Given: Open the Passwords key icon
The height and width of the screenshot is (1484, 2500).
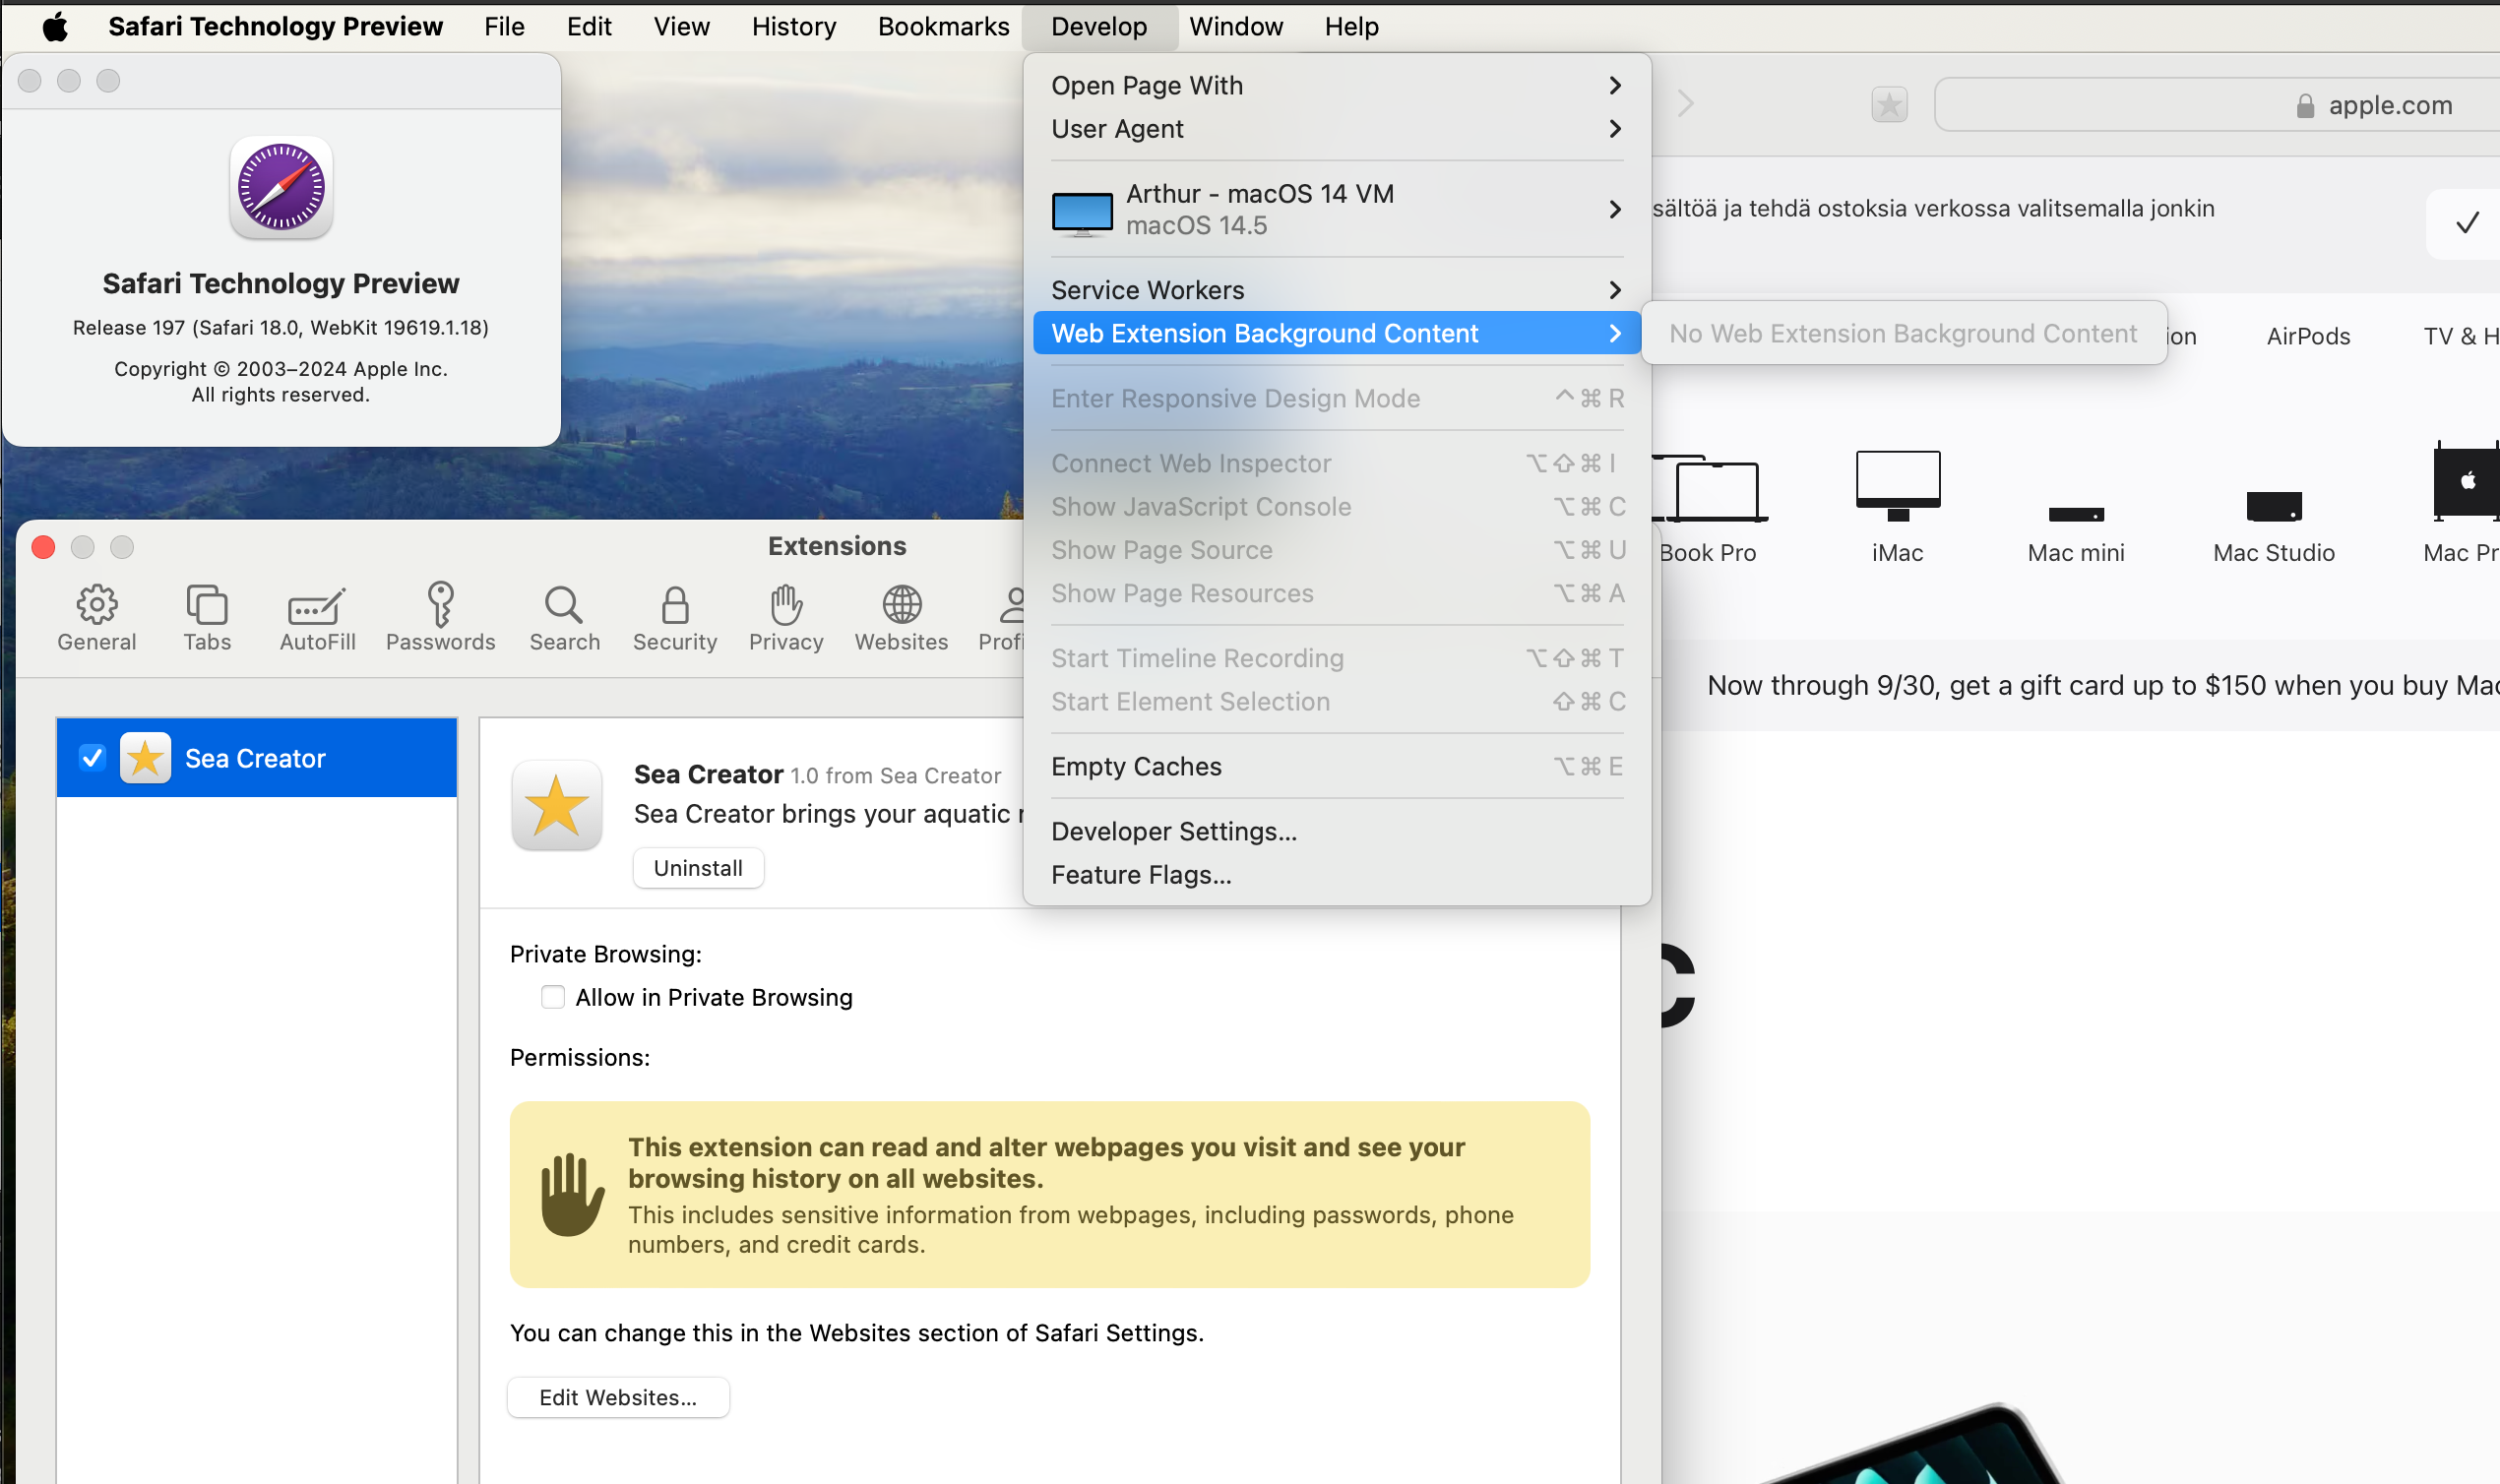Looking at the screenshot, I should click(x=440, y=605).
